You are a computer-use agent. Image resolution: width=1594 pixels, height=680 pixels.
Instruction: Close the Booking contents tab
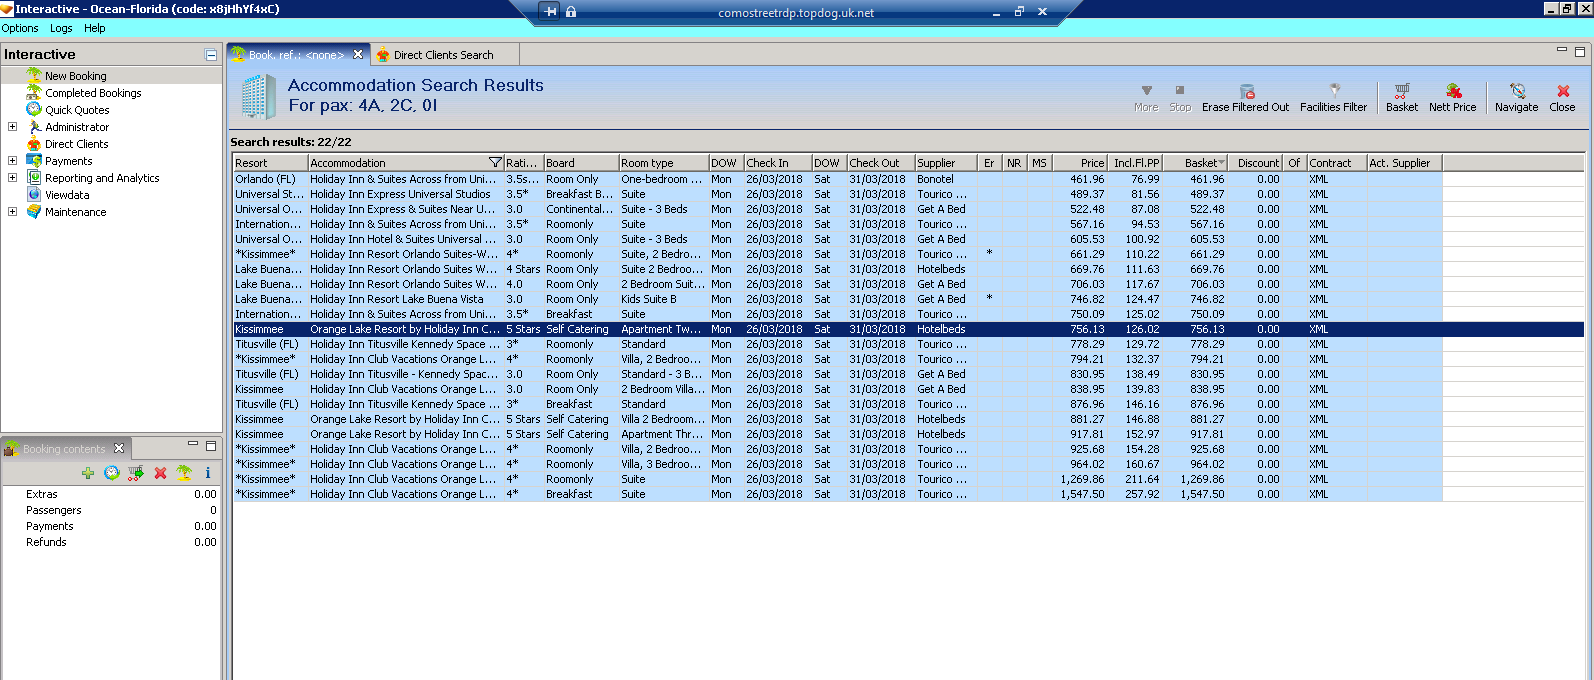click(119, 448)
